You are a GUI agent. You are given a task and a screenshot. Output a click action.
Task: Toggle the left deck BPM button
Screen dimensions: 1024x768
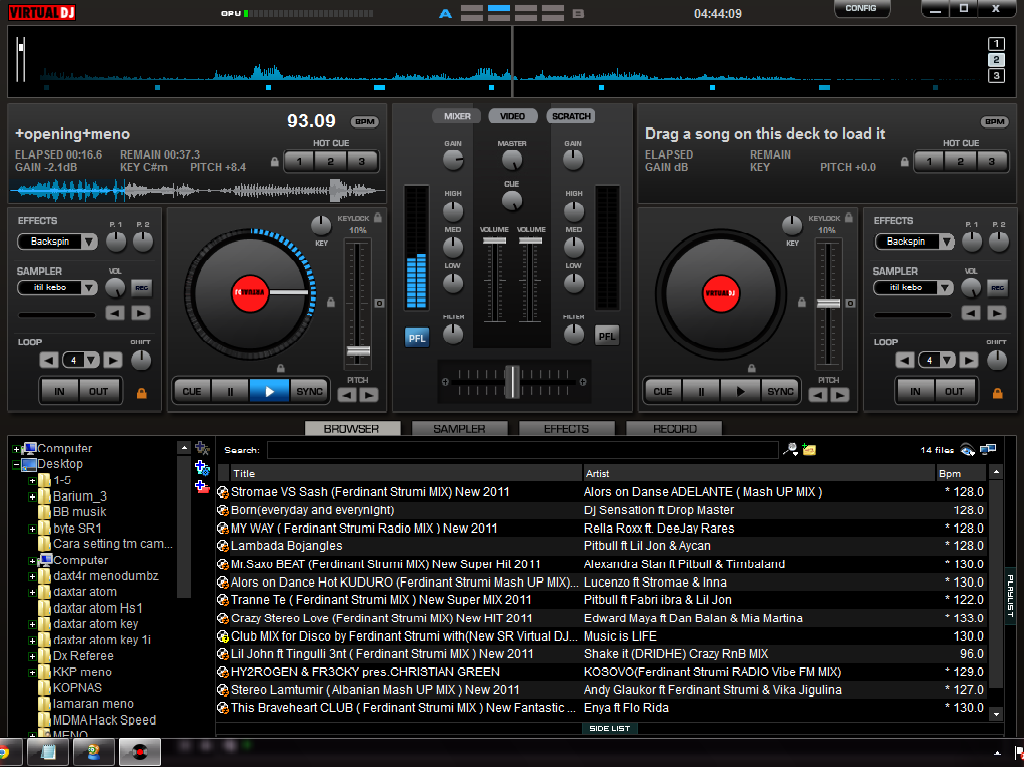tap(364, 121)
